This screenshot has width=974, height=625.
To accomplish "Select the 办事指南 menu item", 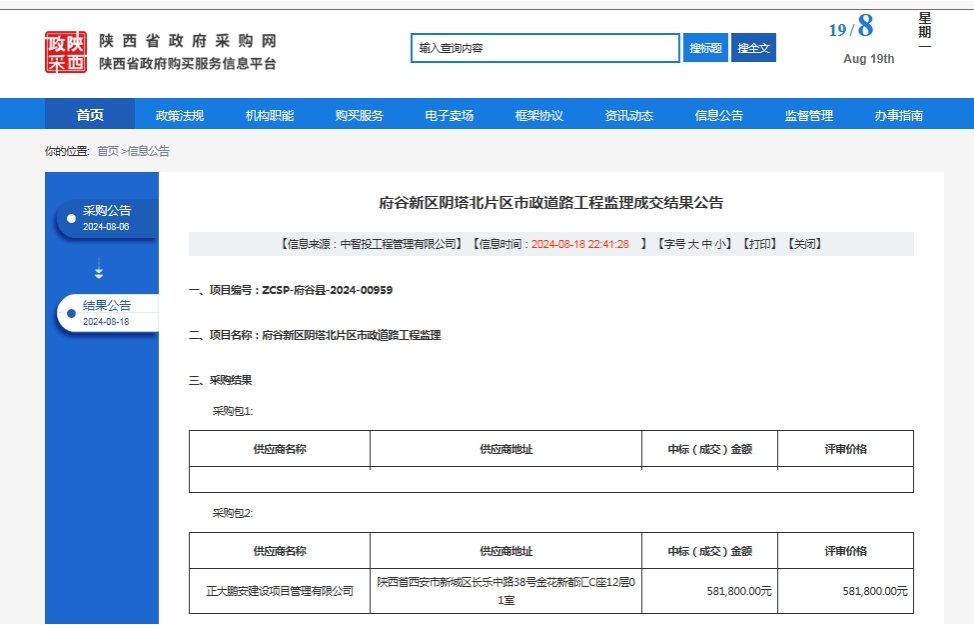I will 898,115.
